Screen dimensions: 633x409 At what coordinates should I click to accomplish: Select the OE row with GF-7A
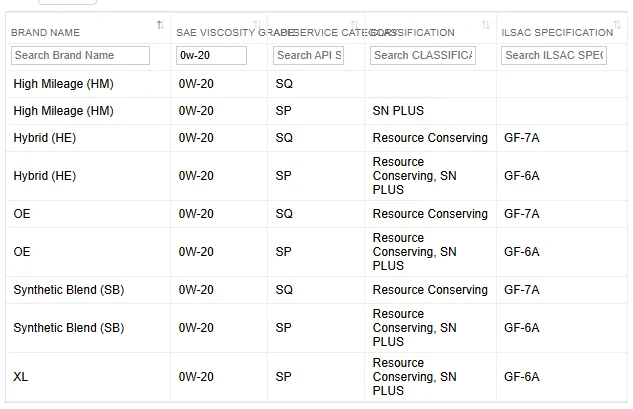click(x=316, y=214)
